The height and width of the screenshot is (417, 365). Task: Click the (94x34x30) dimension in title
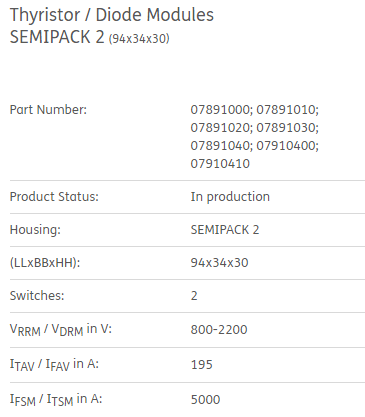[x=139, y=39]
